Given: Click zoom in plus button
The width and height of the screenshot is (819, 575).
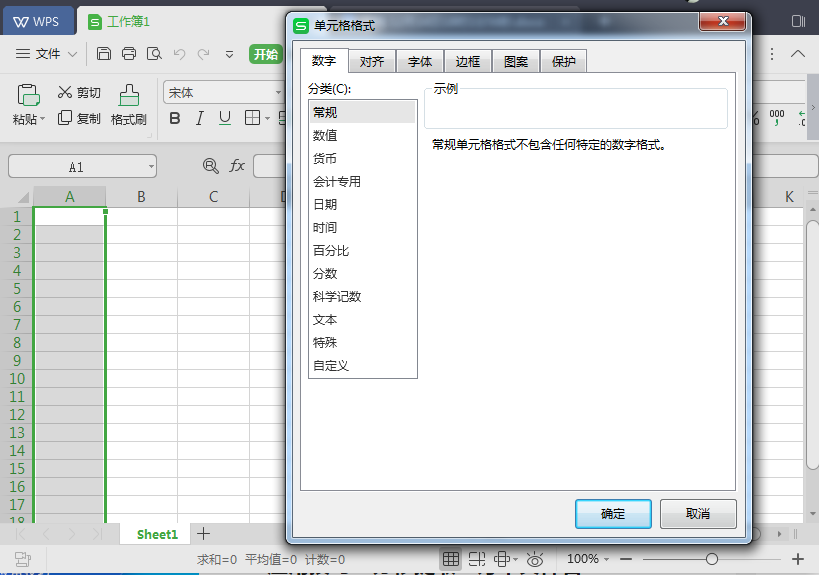Looking at the screenshot, I should (x=798, y=559).
